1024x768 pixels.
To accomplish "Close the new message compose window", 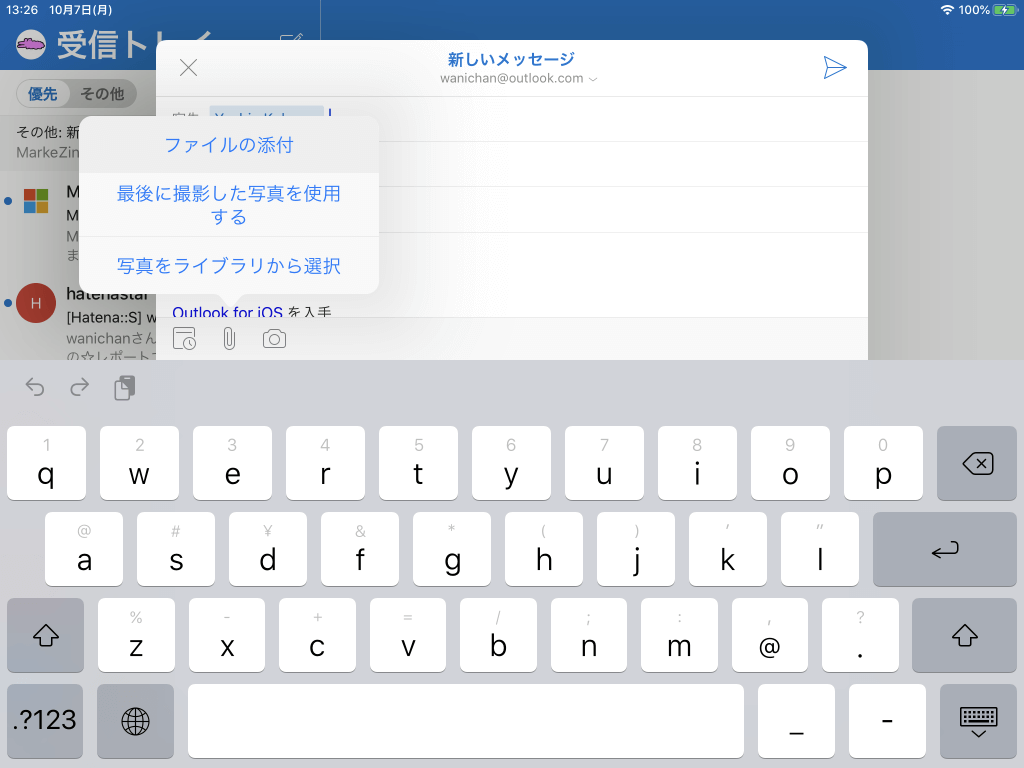I will pyautogui.click(x=188, y=68).
